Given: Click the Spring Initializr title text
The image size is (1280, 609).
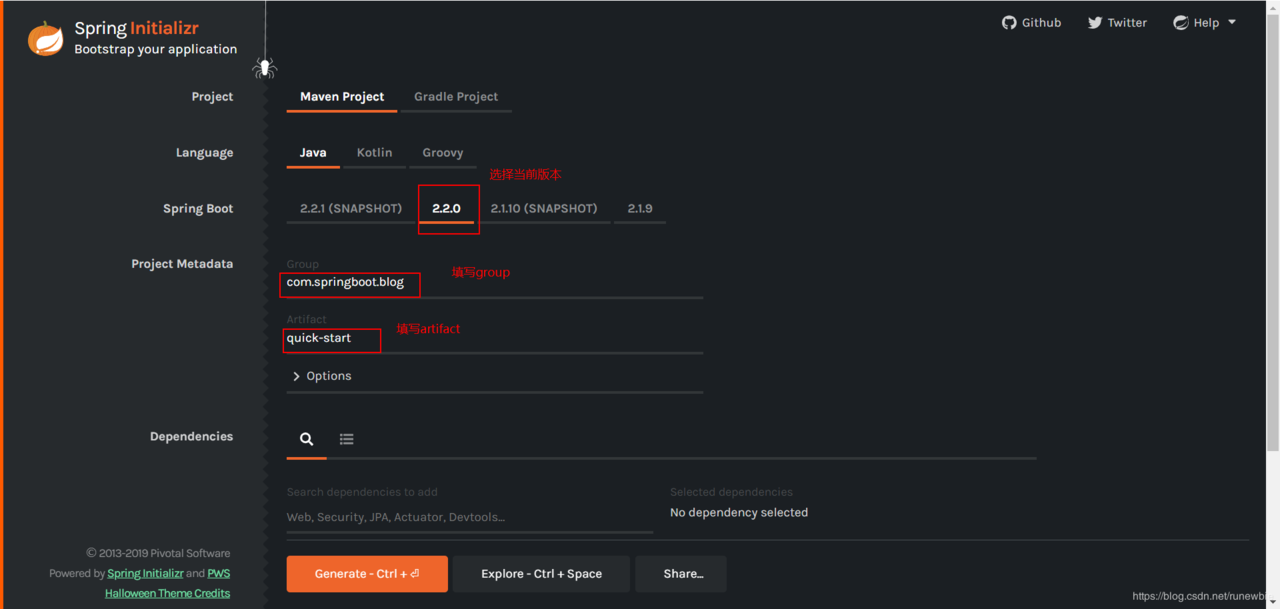Looking at the screenshot, I should (136, 28).
